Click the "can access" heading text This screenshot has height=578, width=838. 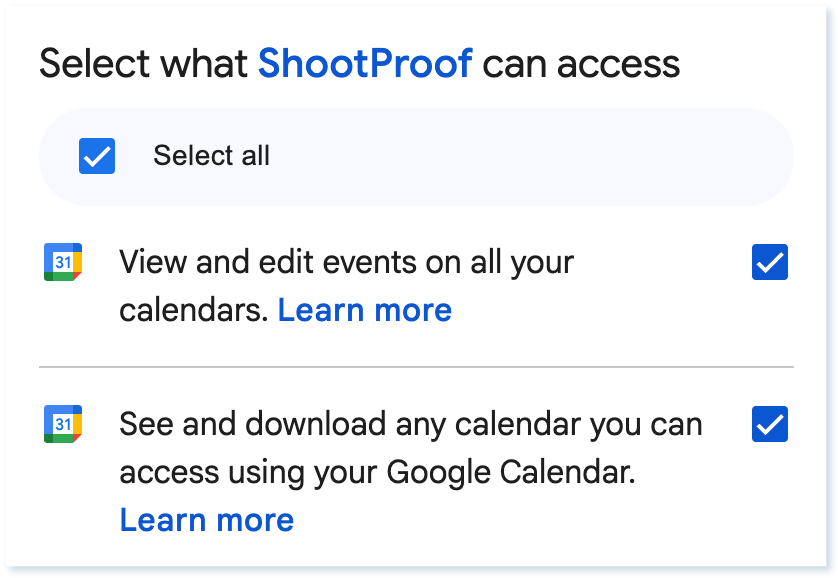click(581, 64)
